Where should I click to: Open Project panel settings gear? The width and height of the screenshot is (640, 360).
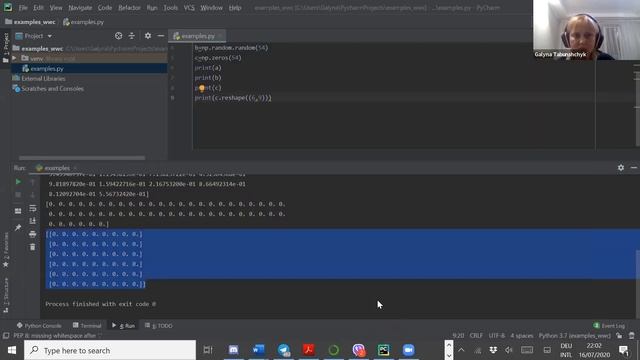tap(148, 36)
